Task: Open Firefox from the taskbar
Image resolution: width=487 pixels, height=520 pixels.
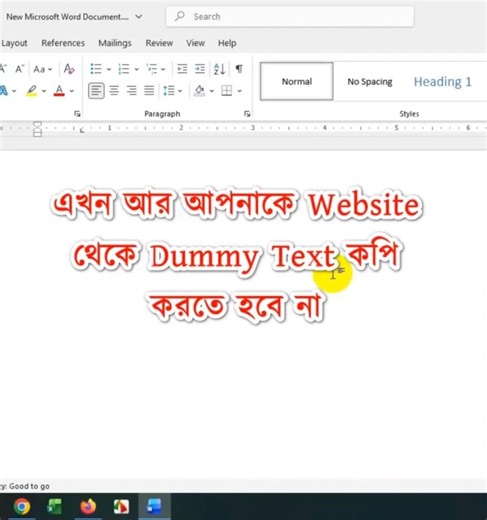Action: click(88, 507)
